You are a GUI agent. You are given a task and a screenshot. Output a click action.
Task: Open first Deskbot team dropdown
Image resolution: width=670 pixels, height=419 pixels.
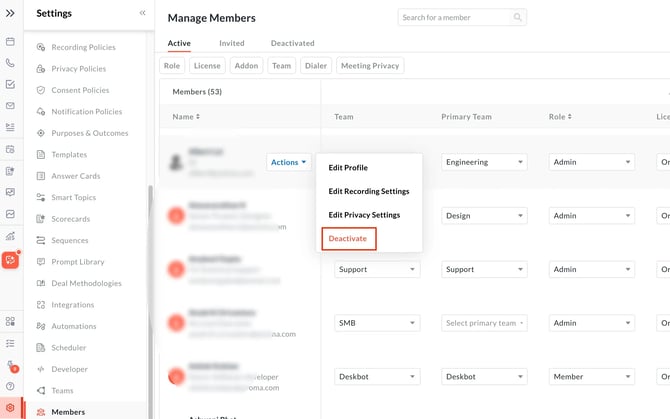pyautogui.click(x=377, y=377)
